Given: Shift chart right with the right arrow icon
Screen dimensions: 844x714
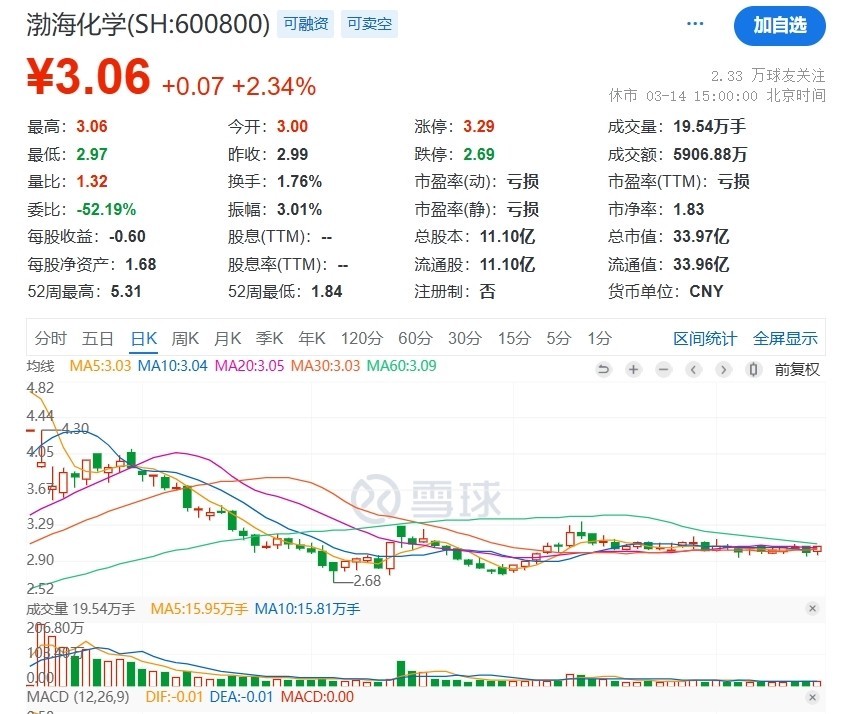Looking at the screenshot, I should pyautogui.click(x=724, y=369).
